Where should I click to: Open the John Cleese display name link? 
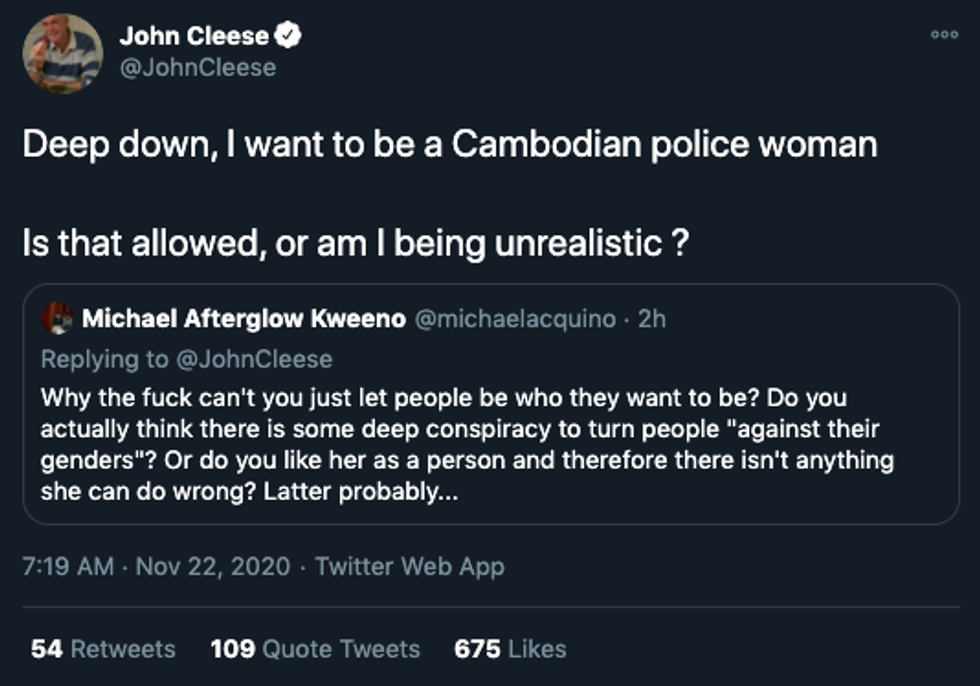tap(194, 36)
